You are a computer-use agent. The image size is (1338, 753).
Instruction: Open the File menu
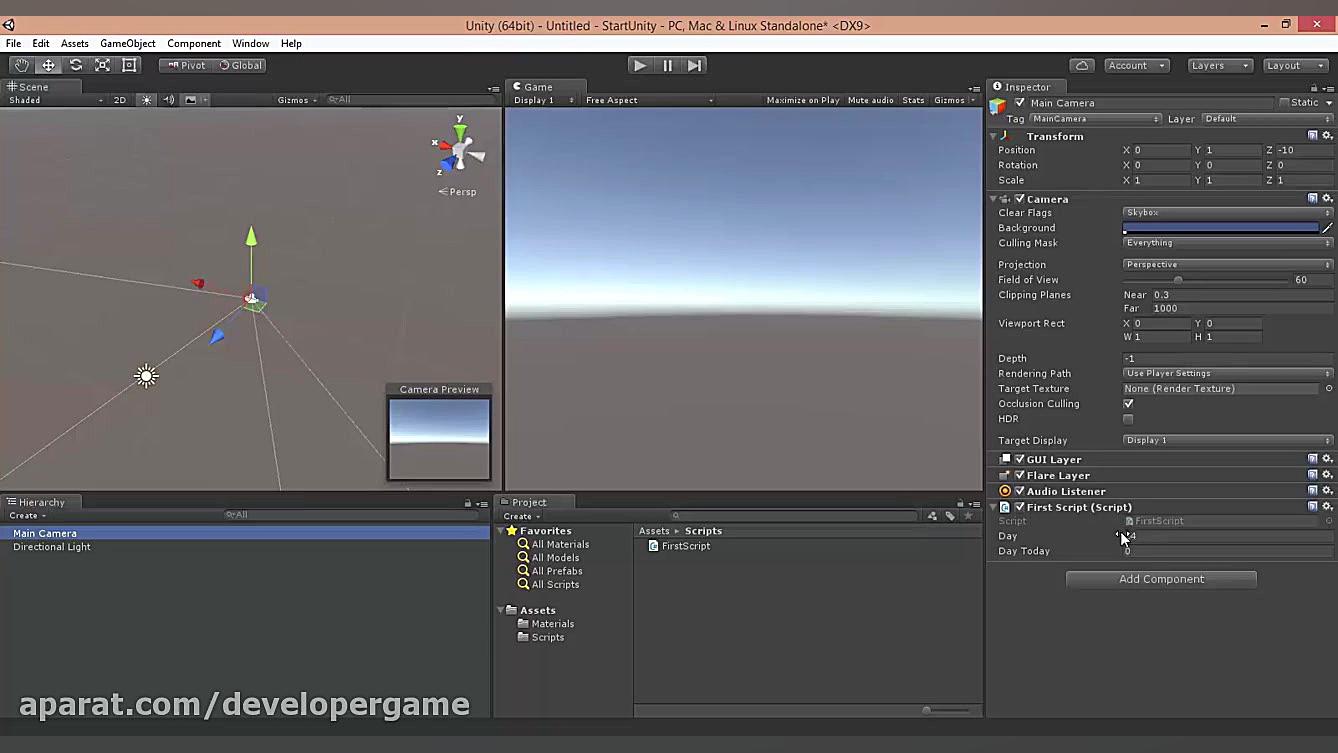(13, 44)
